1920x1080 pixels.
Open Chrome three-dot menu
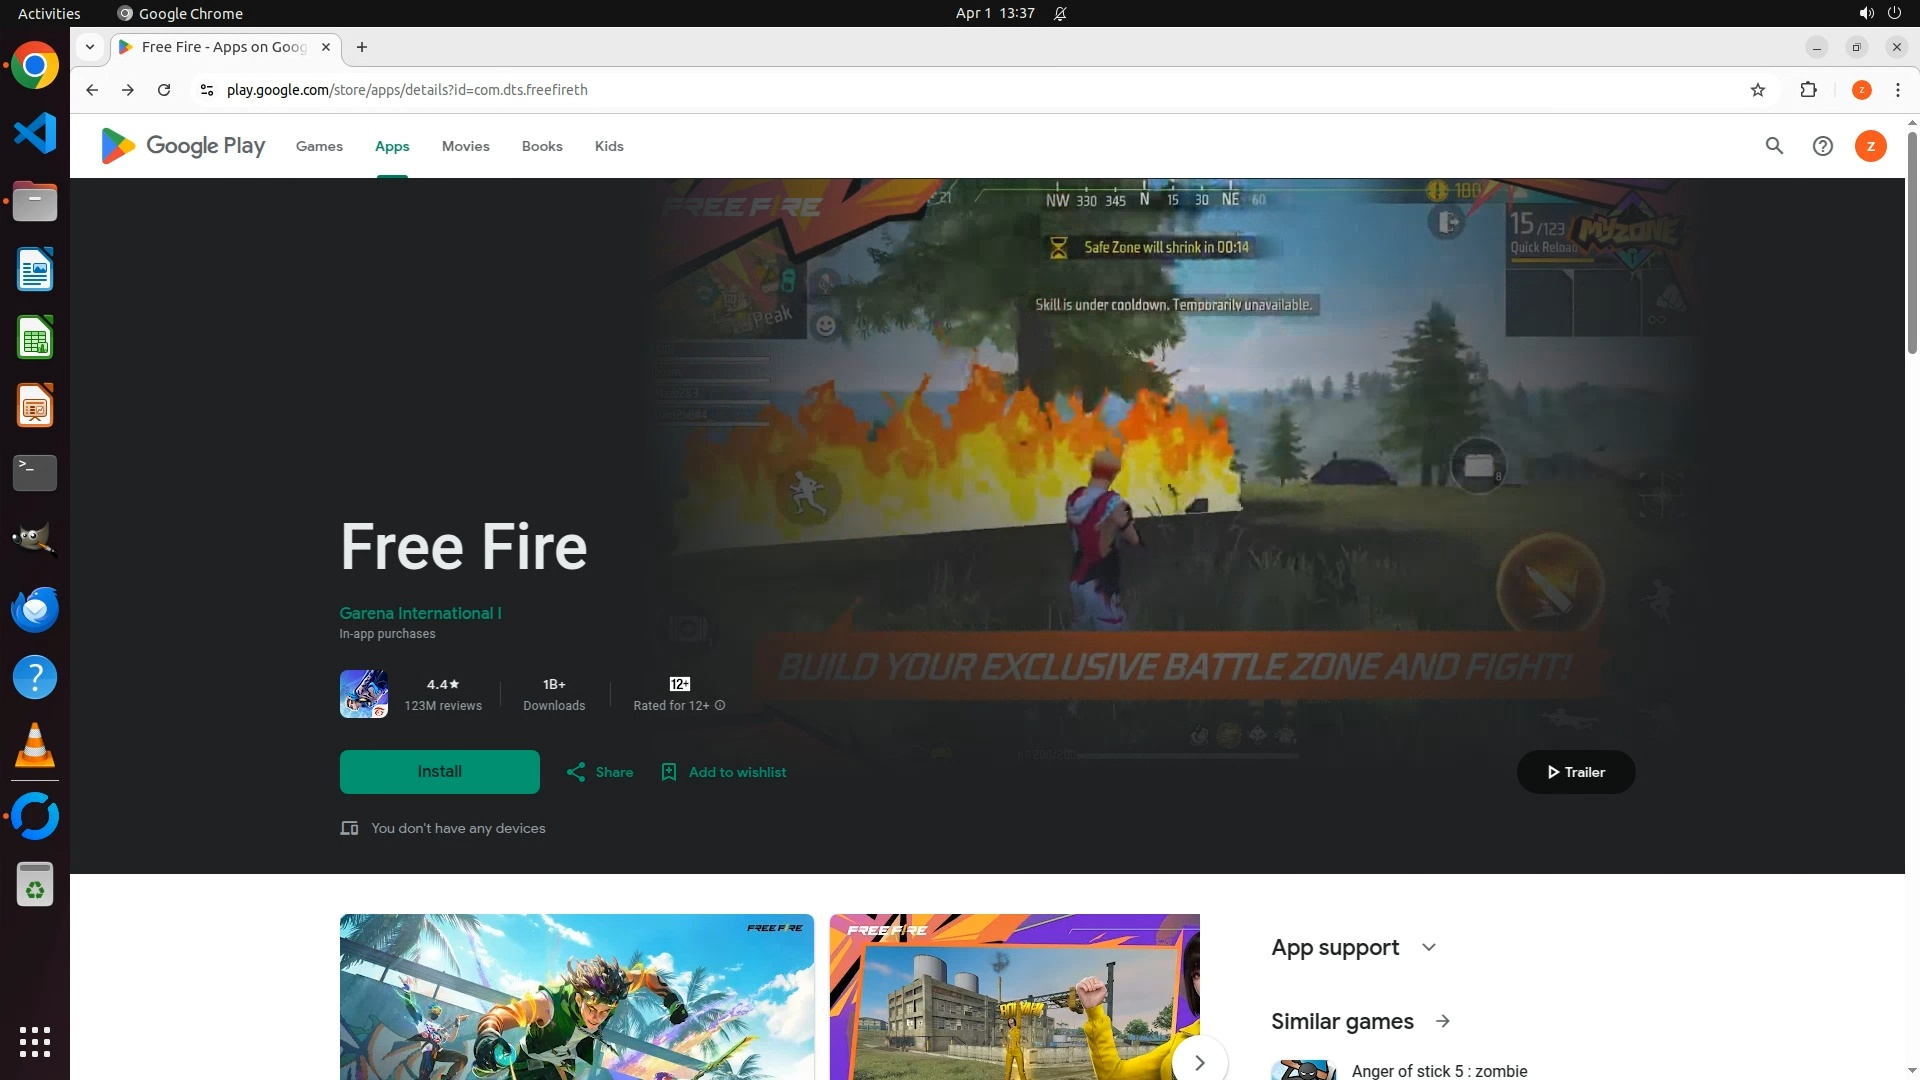point(1897,90)
